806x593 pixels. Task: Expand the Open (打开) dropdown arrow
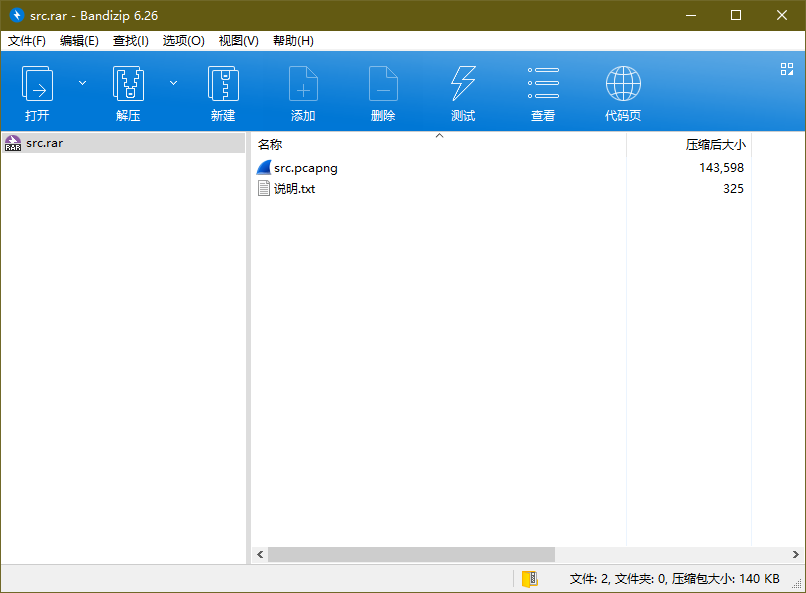pyautogui.click(x=82, y=83)
